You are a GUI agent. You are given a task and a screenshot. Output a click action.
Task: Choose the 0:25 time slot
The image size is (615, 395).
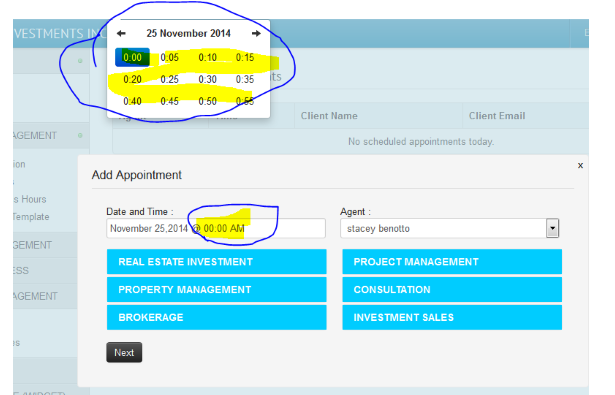(169, 80)
